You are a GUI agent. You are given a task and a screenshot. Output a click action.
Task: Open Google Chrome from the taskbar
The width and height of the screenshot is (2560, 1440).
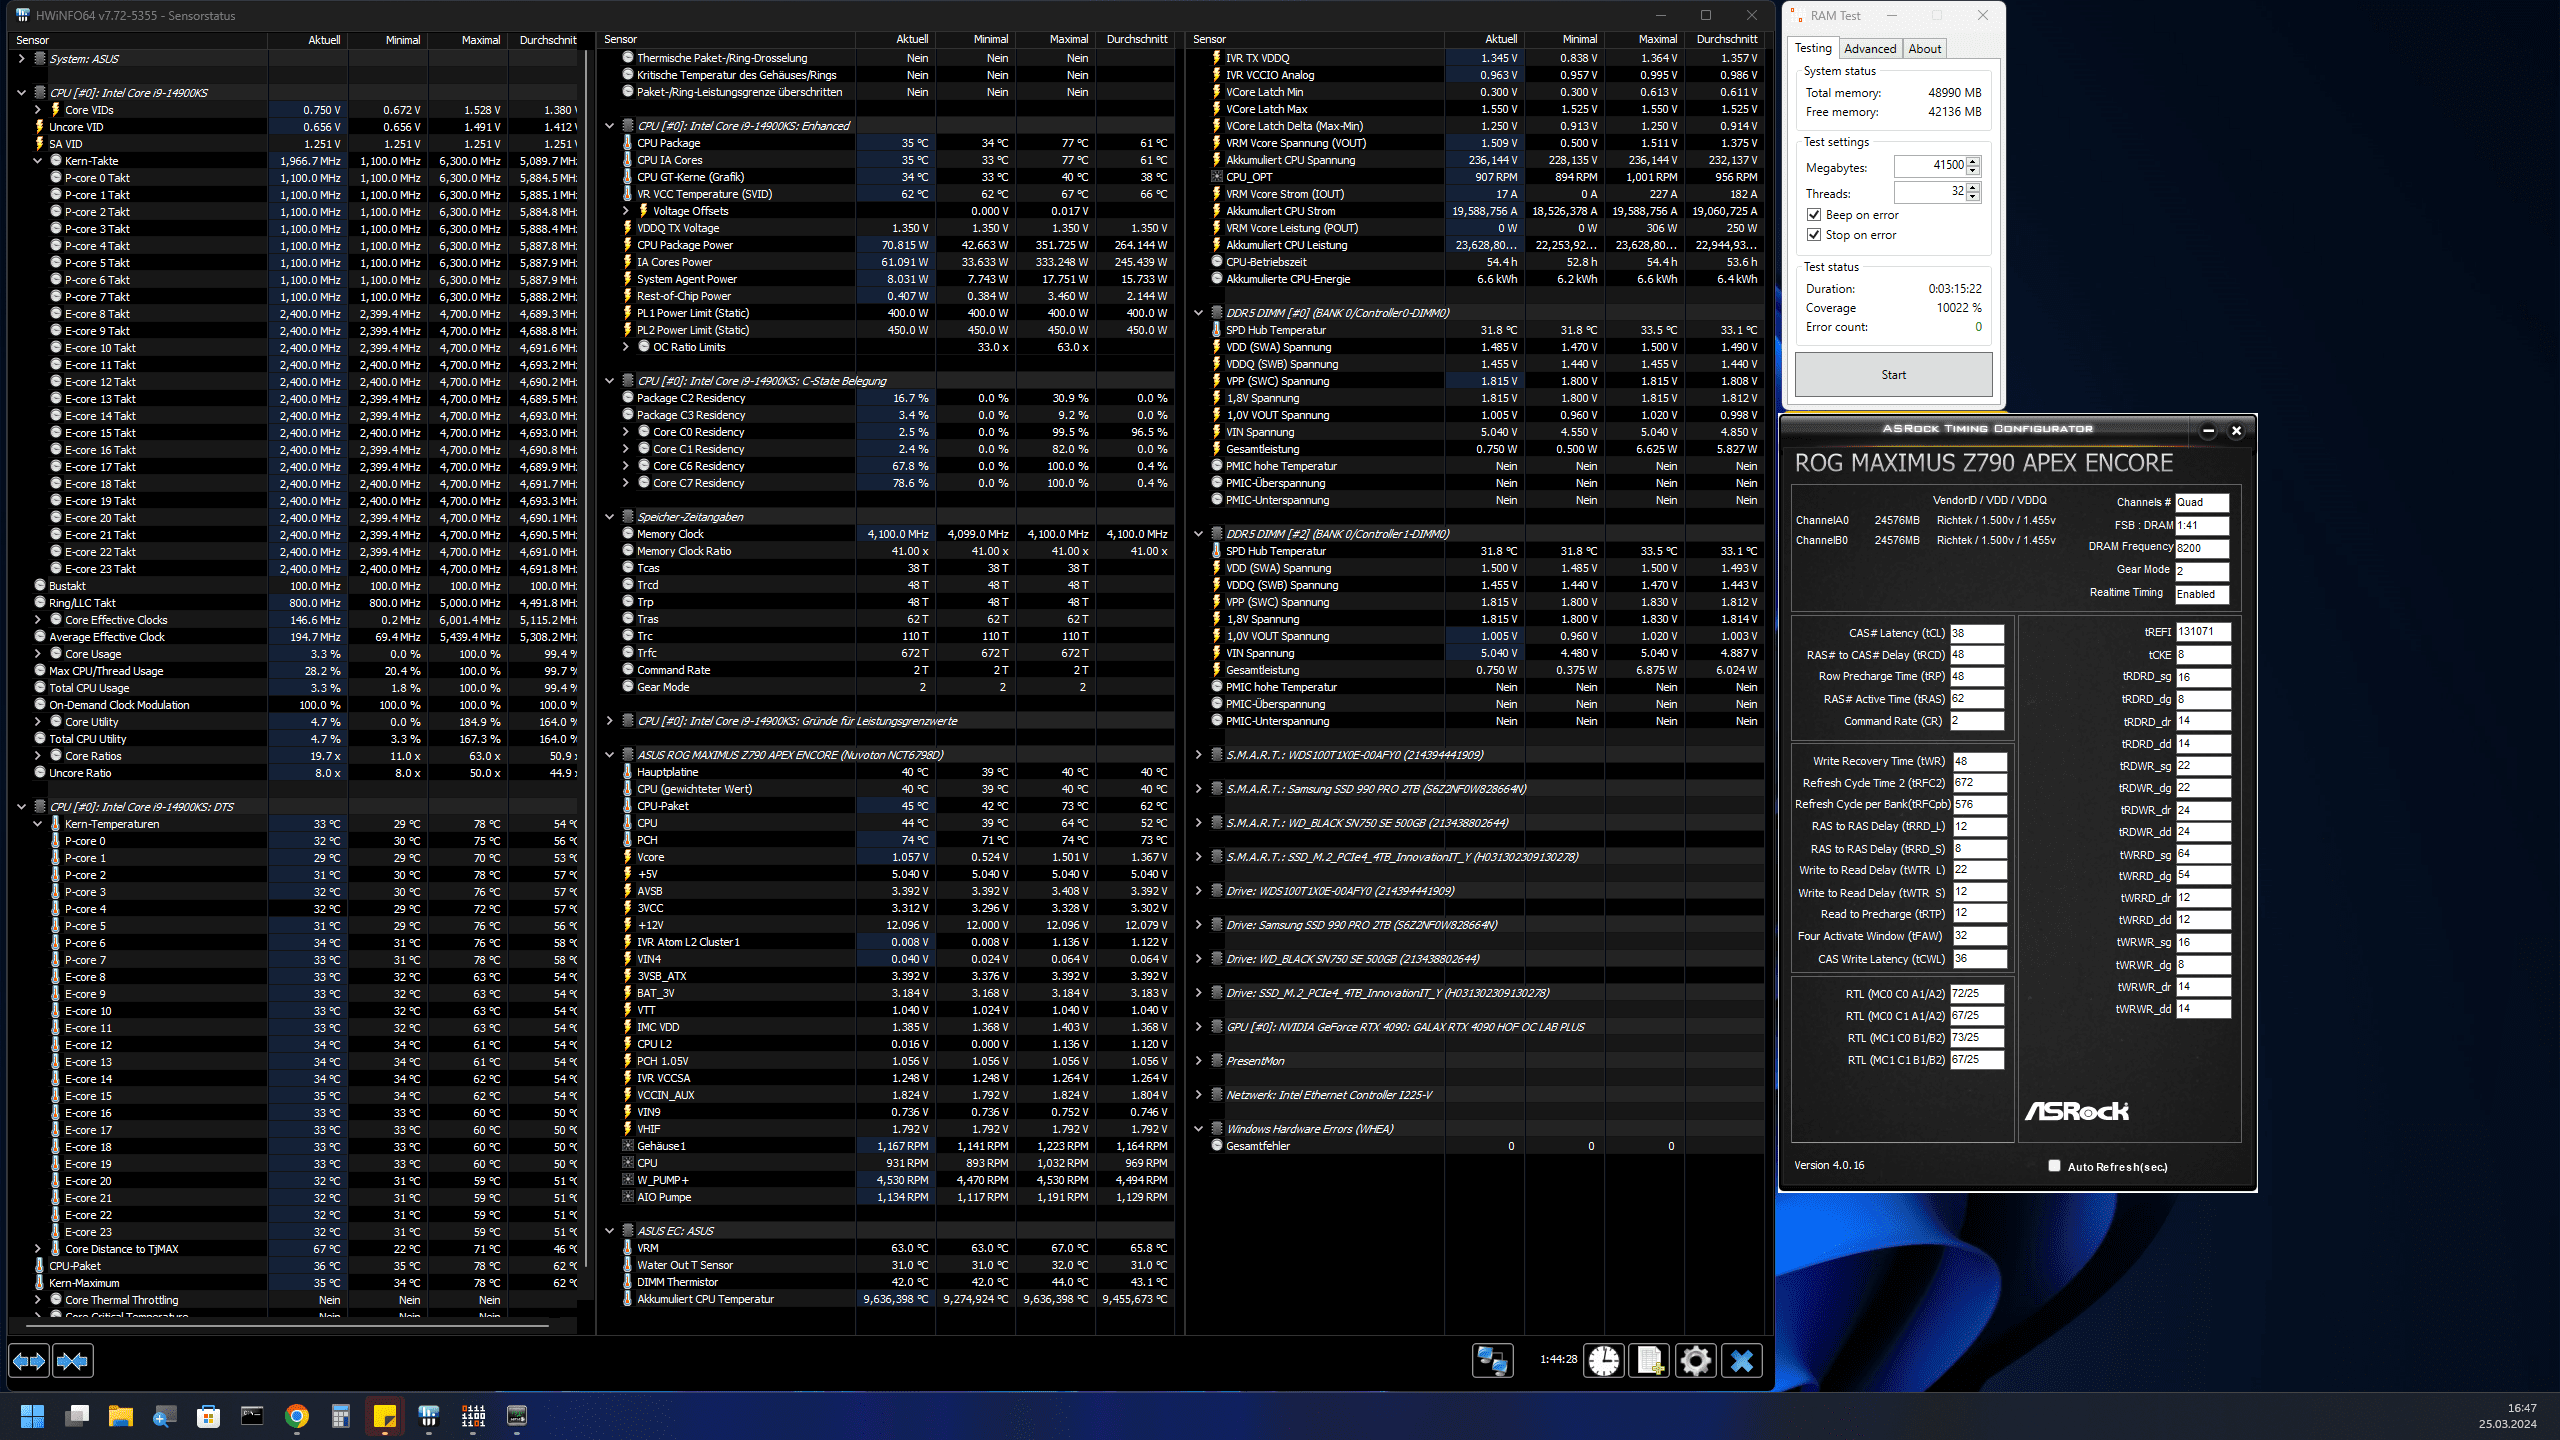click(x=297, y=1416)
